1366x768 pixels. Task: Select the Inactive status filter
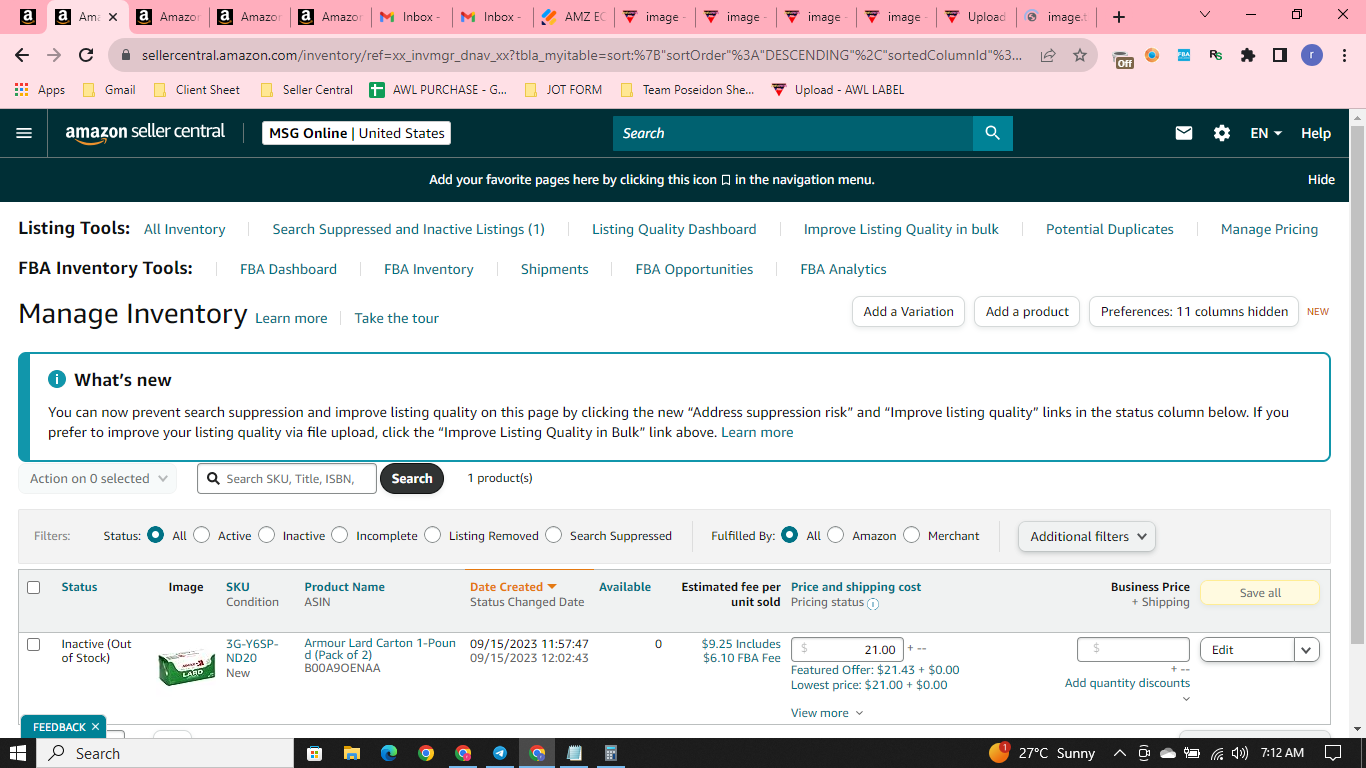click(266, 535)
